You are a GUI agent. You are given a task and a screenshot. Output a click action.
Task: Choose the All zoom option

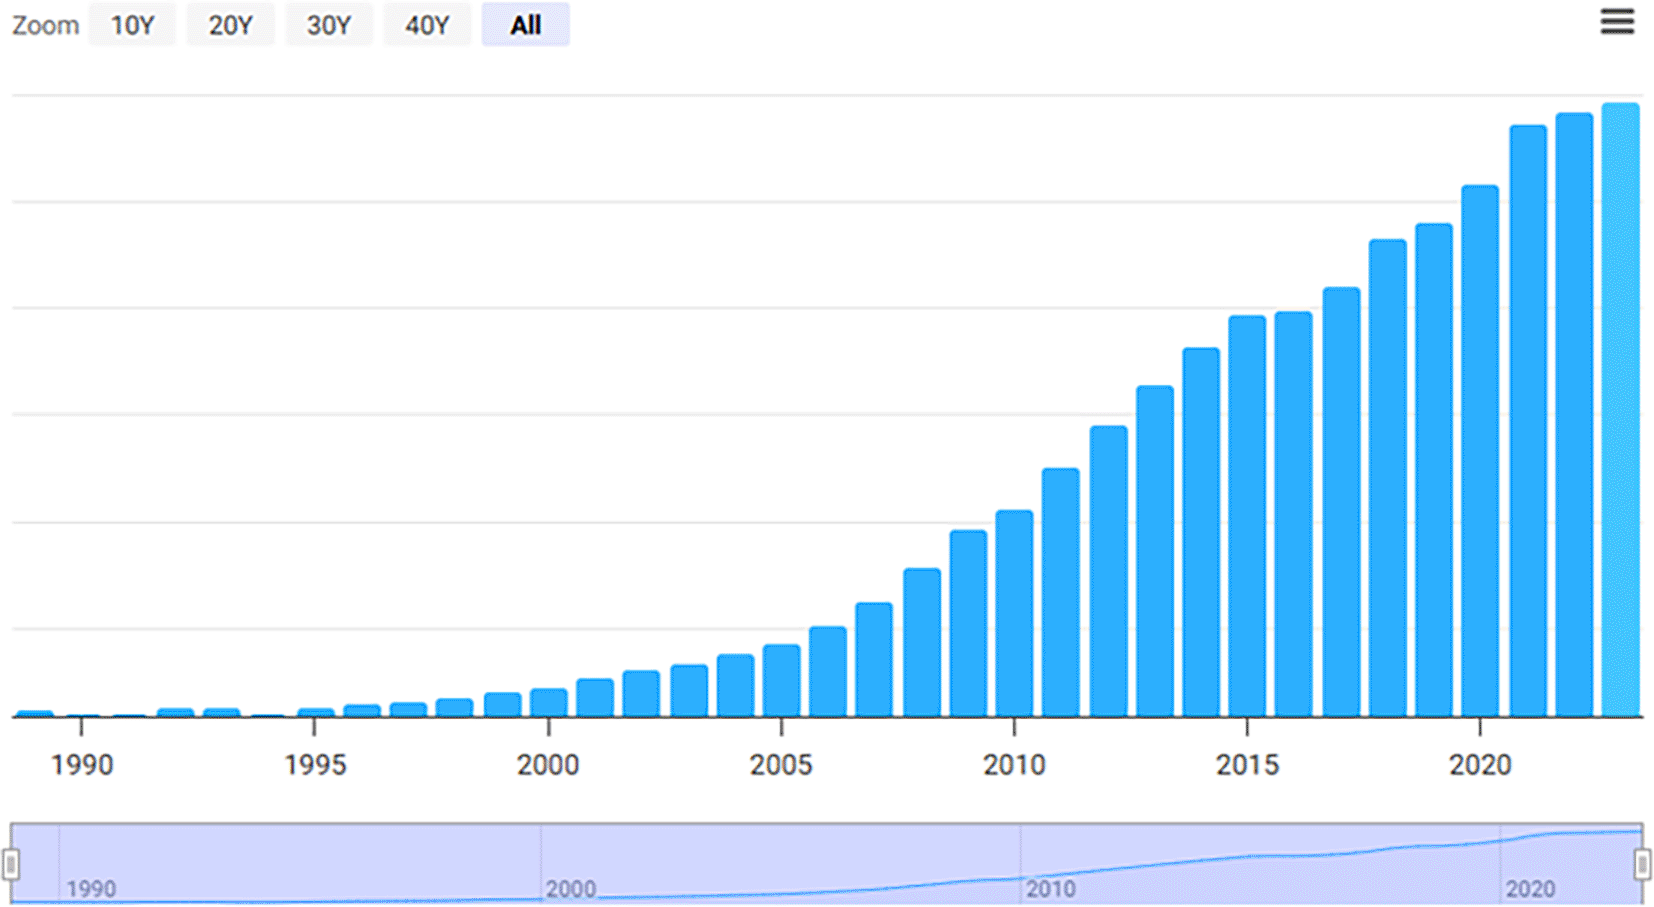525,25
